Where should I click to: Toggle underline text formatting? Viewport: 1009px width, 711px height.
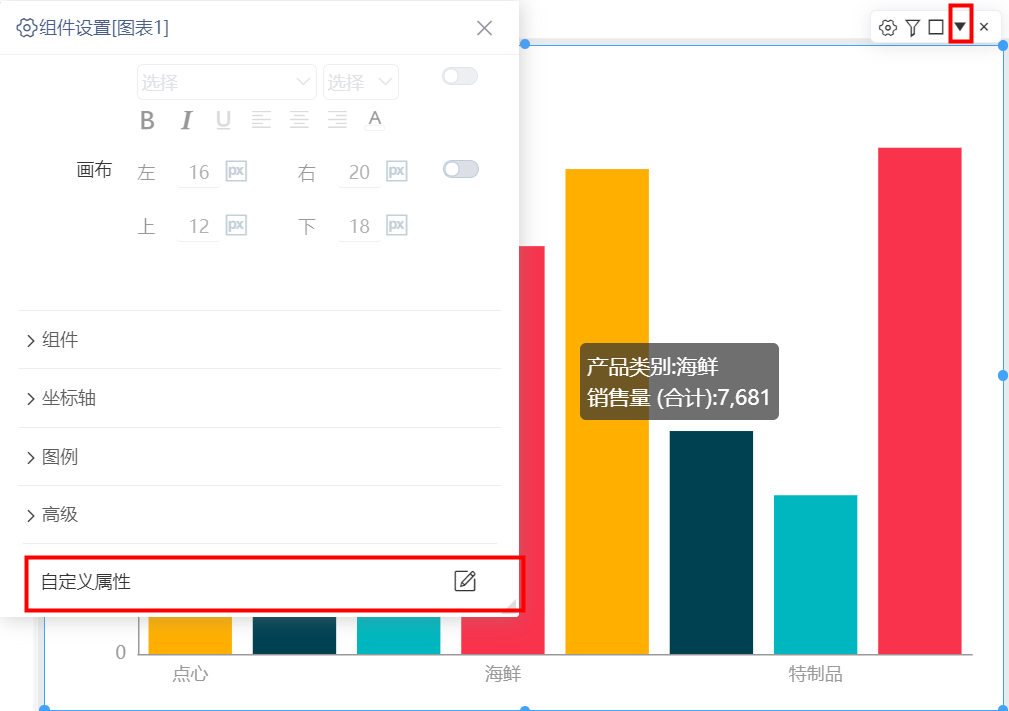(223, 120)
